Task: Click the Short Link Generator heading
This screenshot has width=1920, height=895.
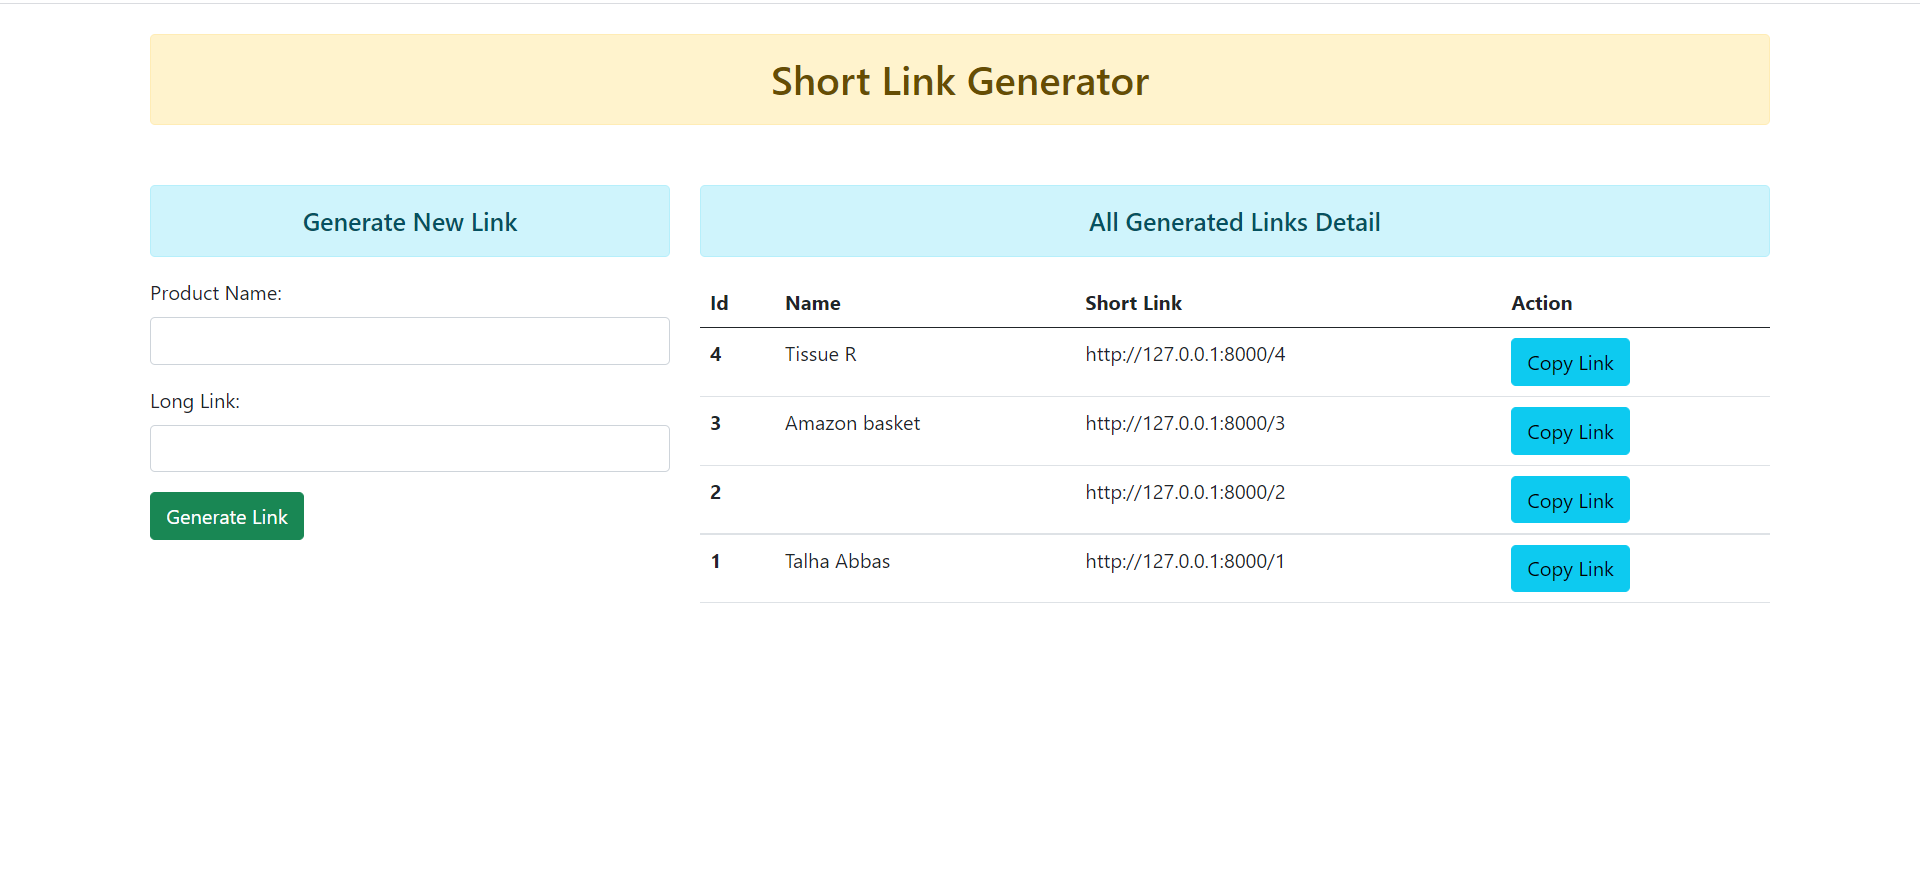Action: point(959,82)
